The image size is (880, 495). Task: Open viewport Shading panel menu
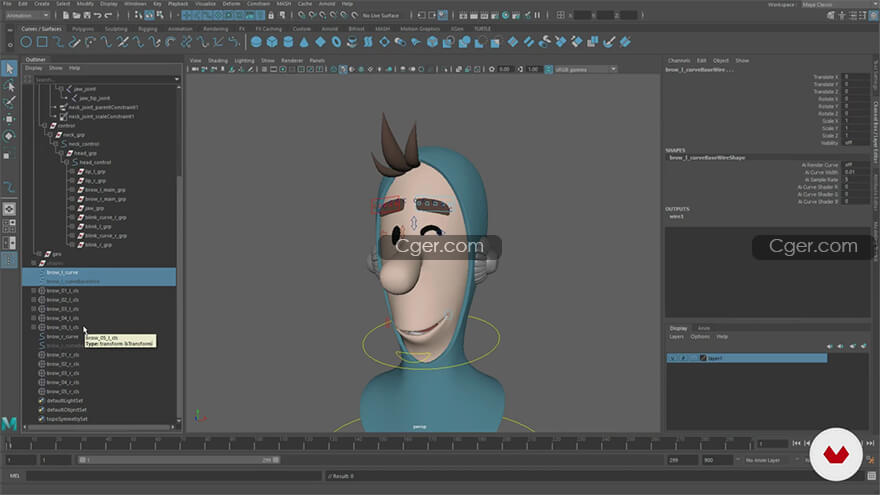[x=218, y=61]
